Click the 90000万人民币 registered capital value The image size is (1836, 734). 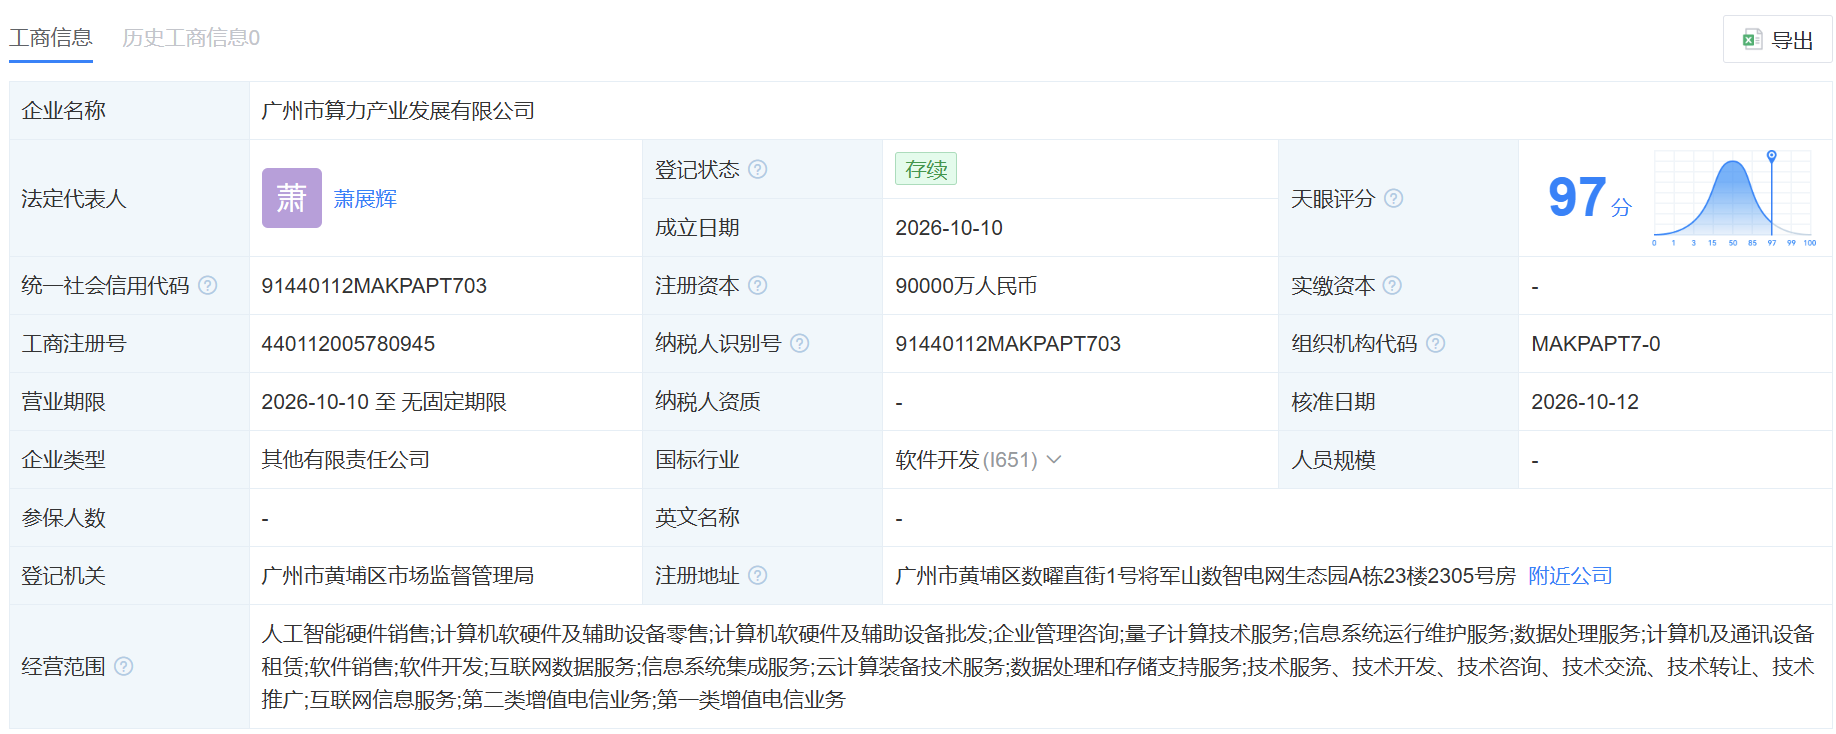tap(966, 286)
